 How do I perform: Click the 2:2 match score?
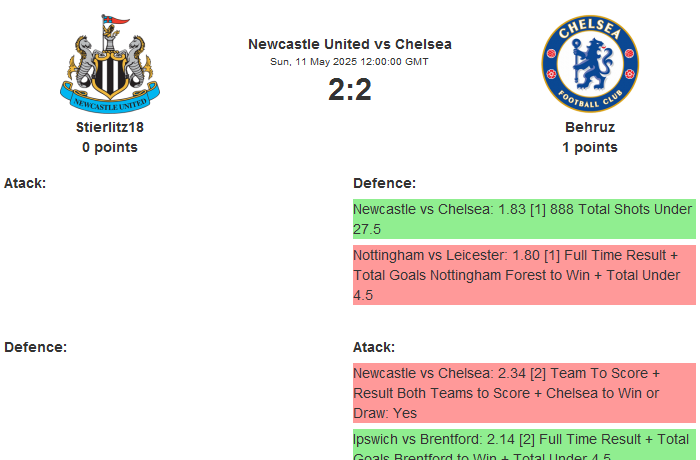coord(349,90)
